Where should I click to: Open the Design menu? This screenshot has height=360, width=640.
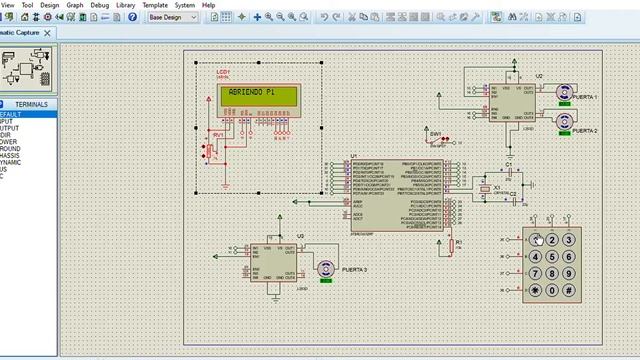point(50,5)
